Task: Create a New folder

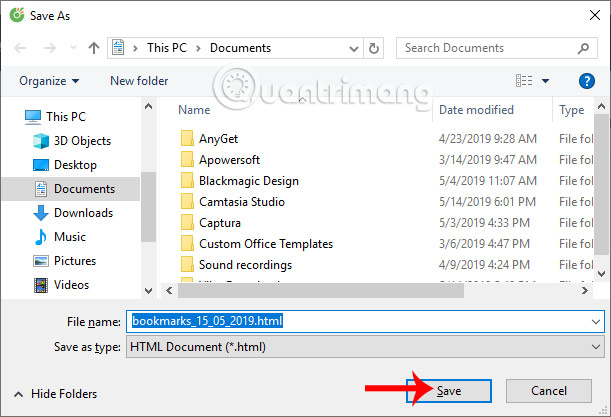Action: (139, 81)
